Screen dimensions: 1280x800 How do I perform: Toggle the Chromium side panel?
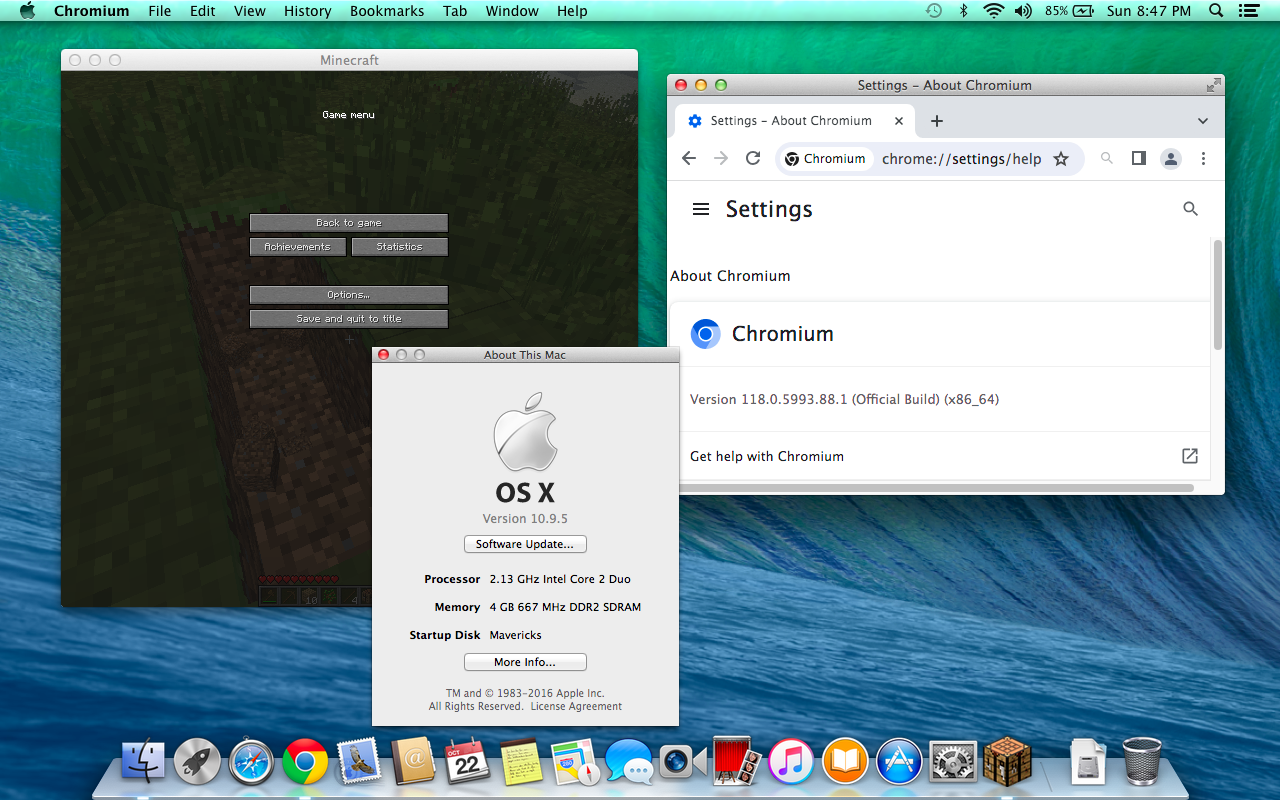coord(1138,158)
